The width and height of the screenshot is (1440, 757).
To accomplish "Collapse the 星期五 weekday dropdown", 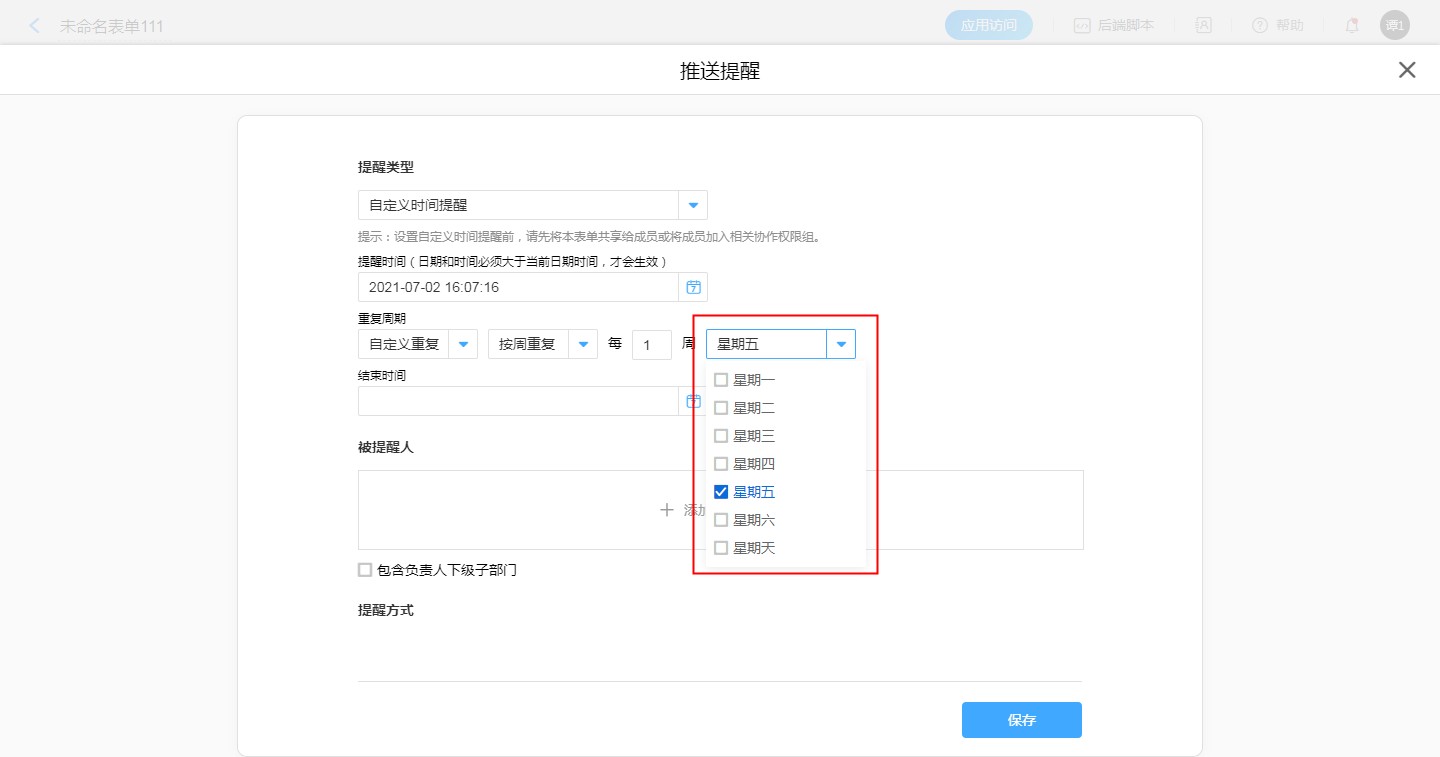I will pos(841,344).
